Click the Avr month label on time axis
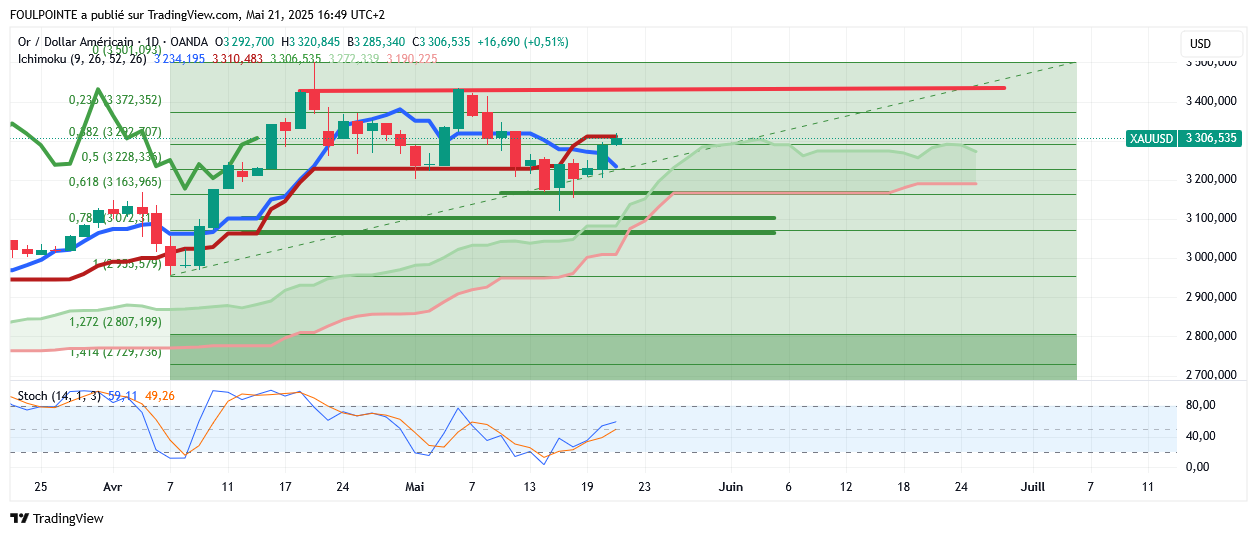Screen dimensions: 1257x536 click(x=113, y=487)
